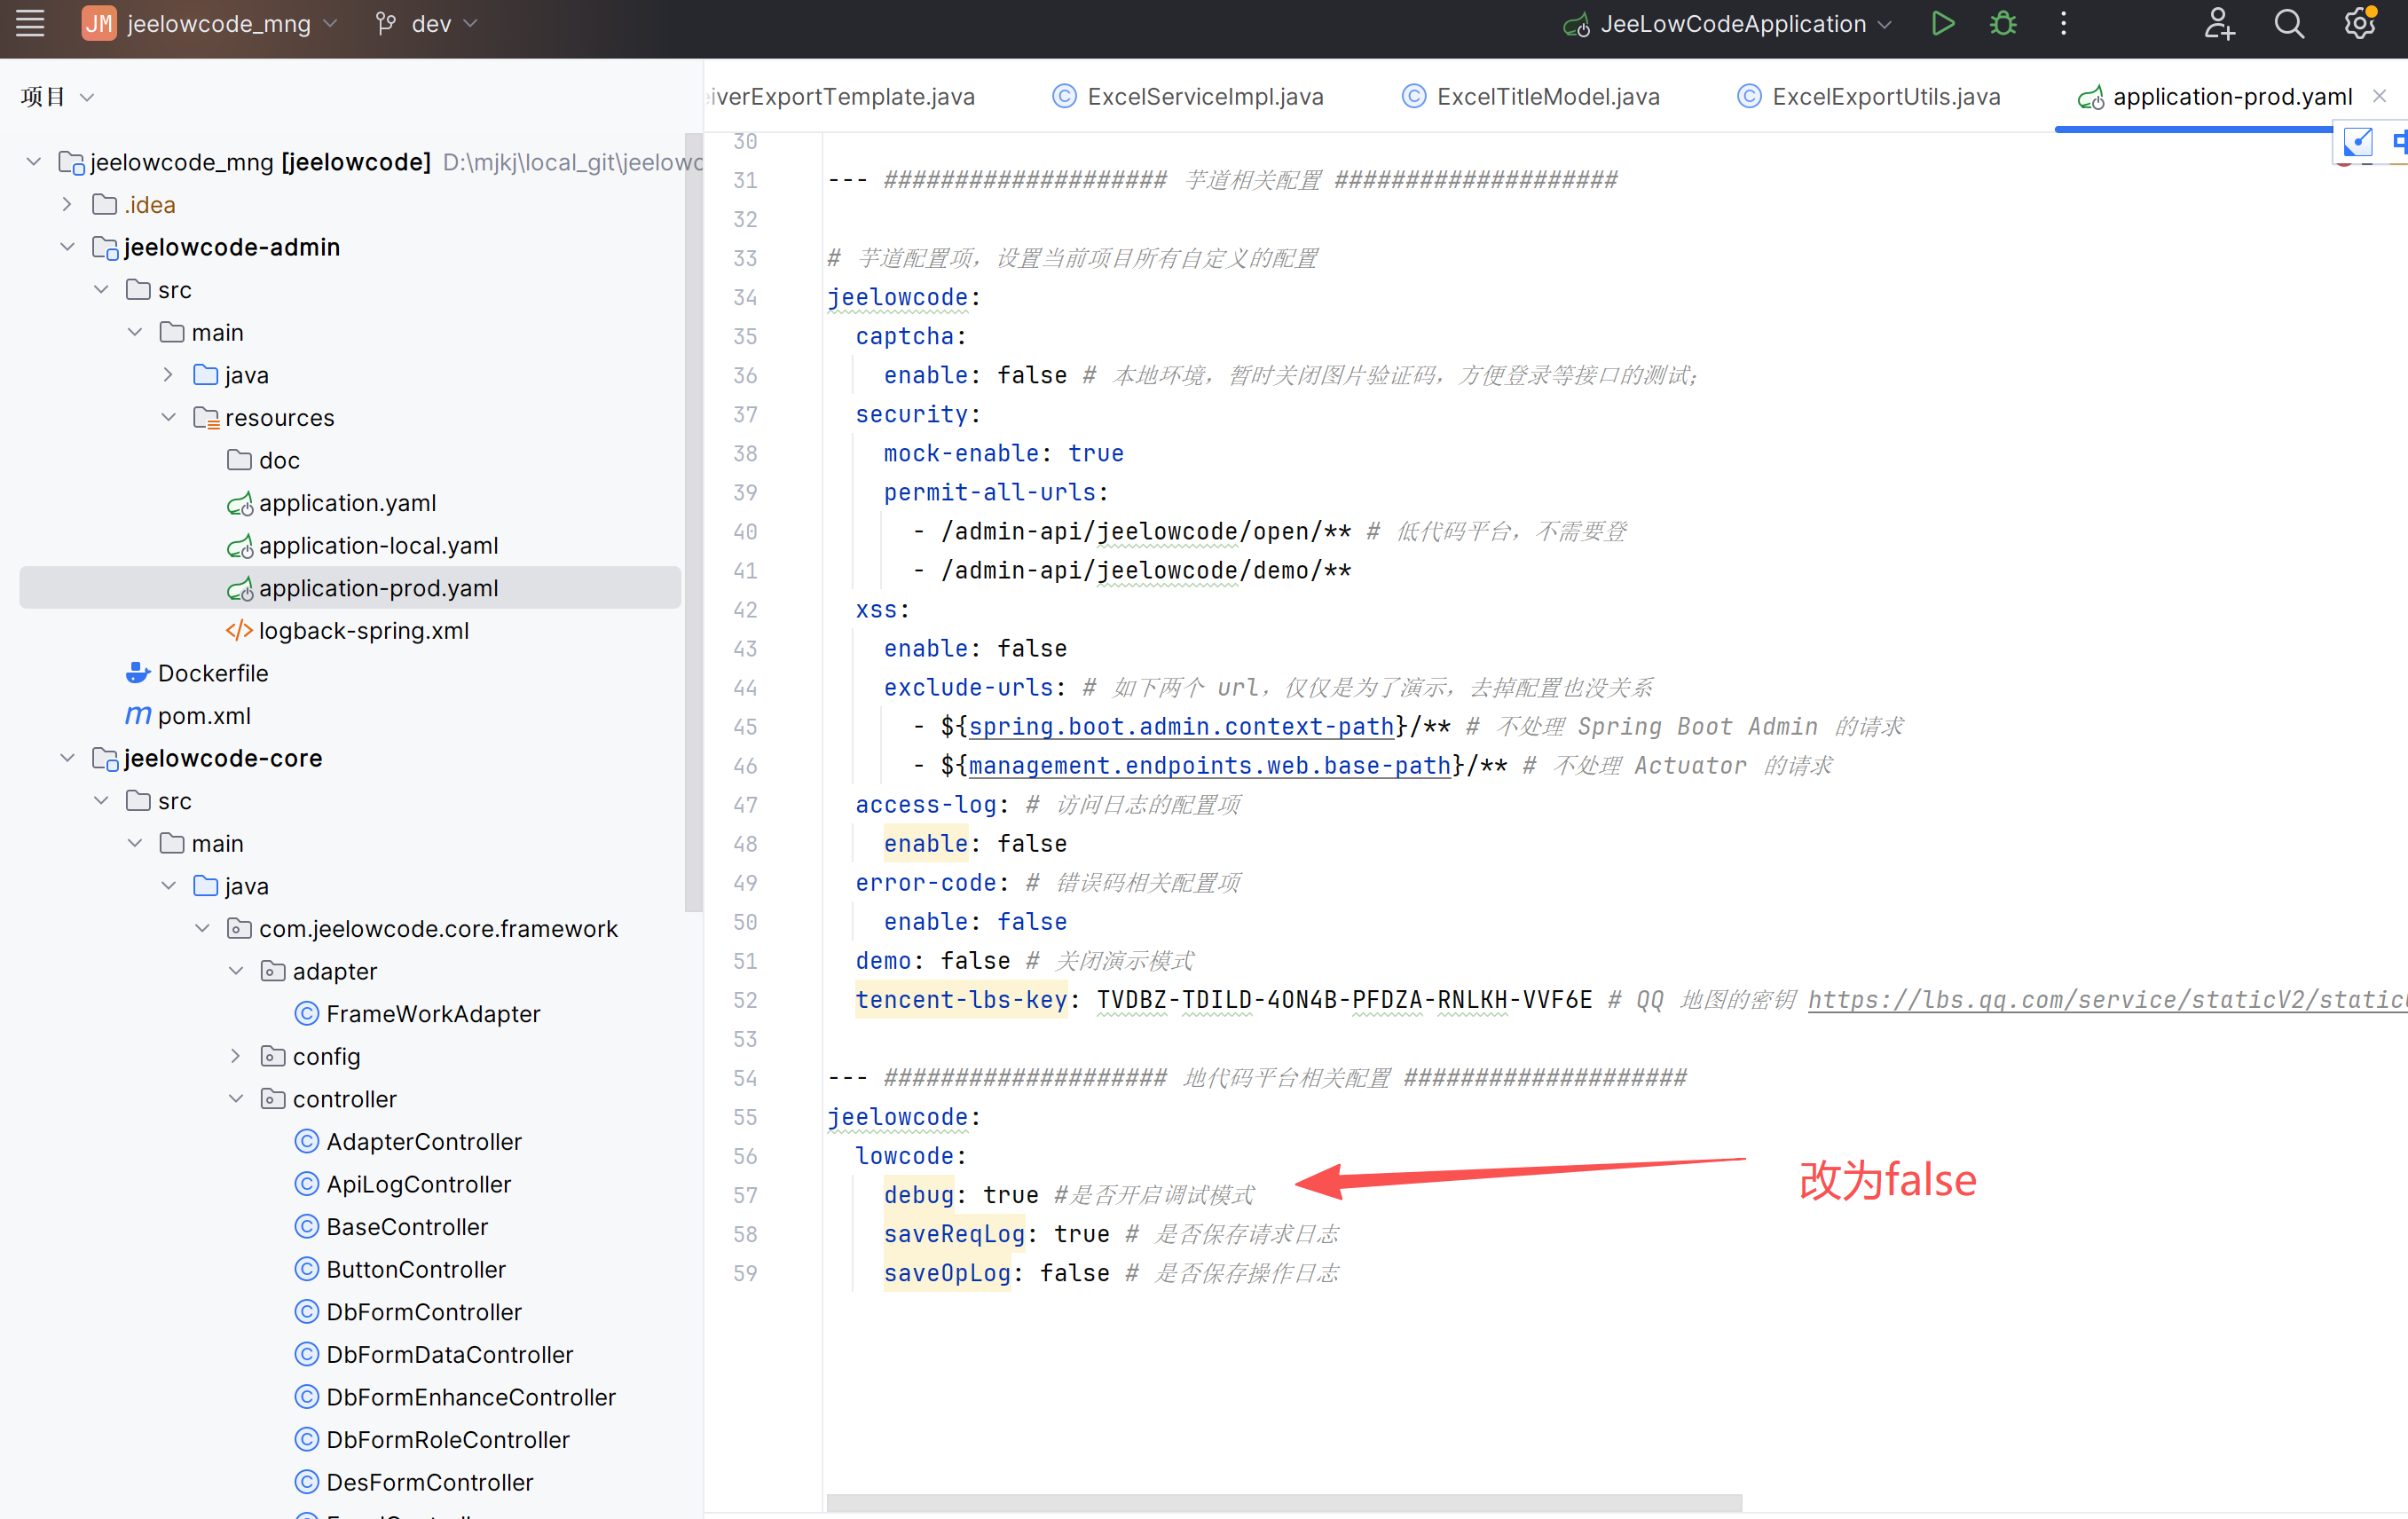This screenshot has width=2408, height=1519.
Task: Expand the config package under framework
Action: [x=236, y=1056]
